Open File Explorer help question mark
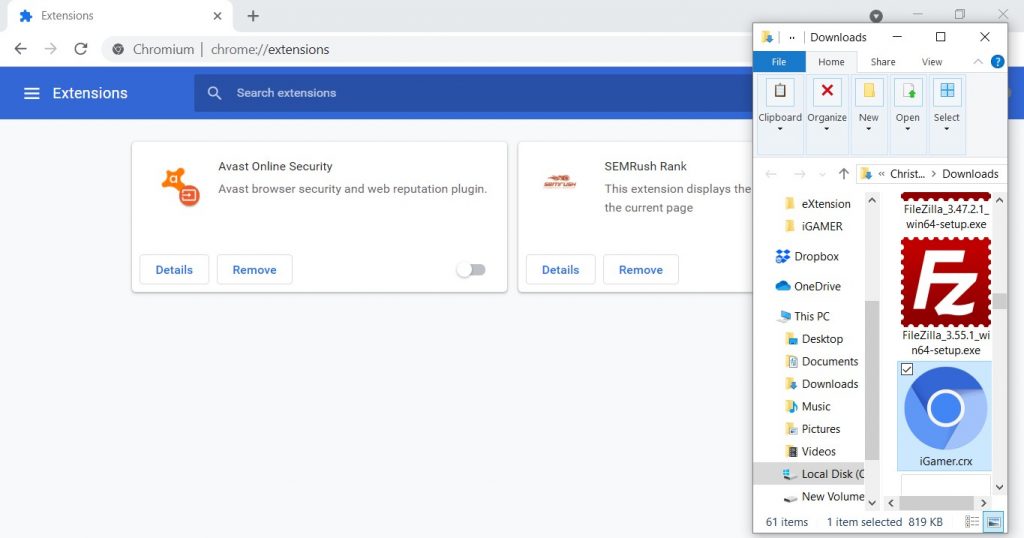 click(x=997, y=61)
